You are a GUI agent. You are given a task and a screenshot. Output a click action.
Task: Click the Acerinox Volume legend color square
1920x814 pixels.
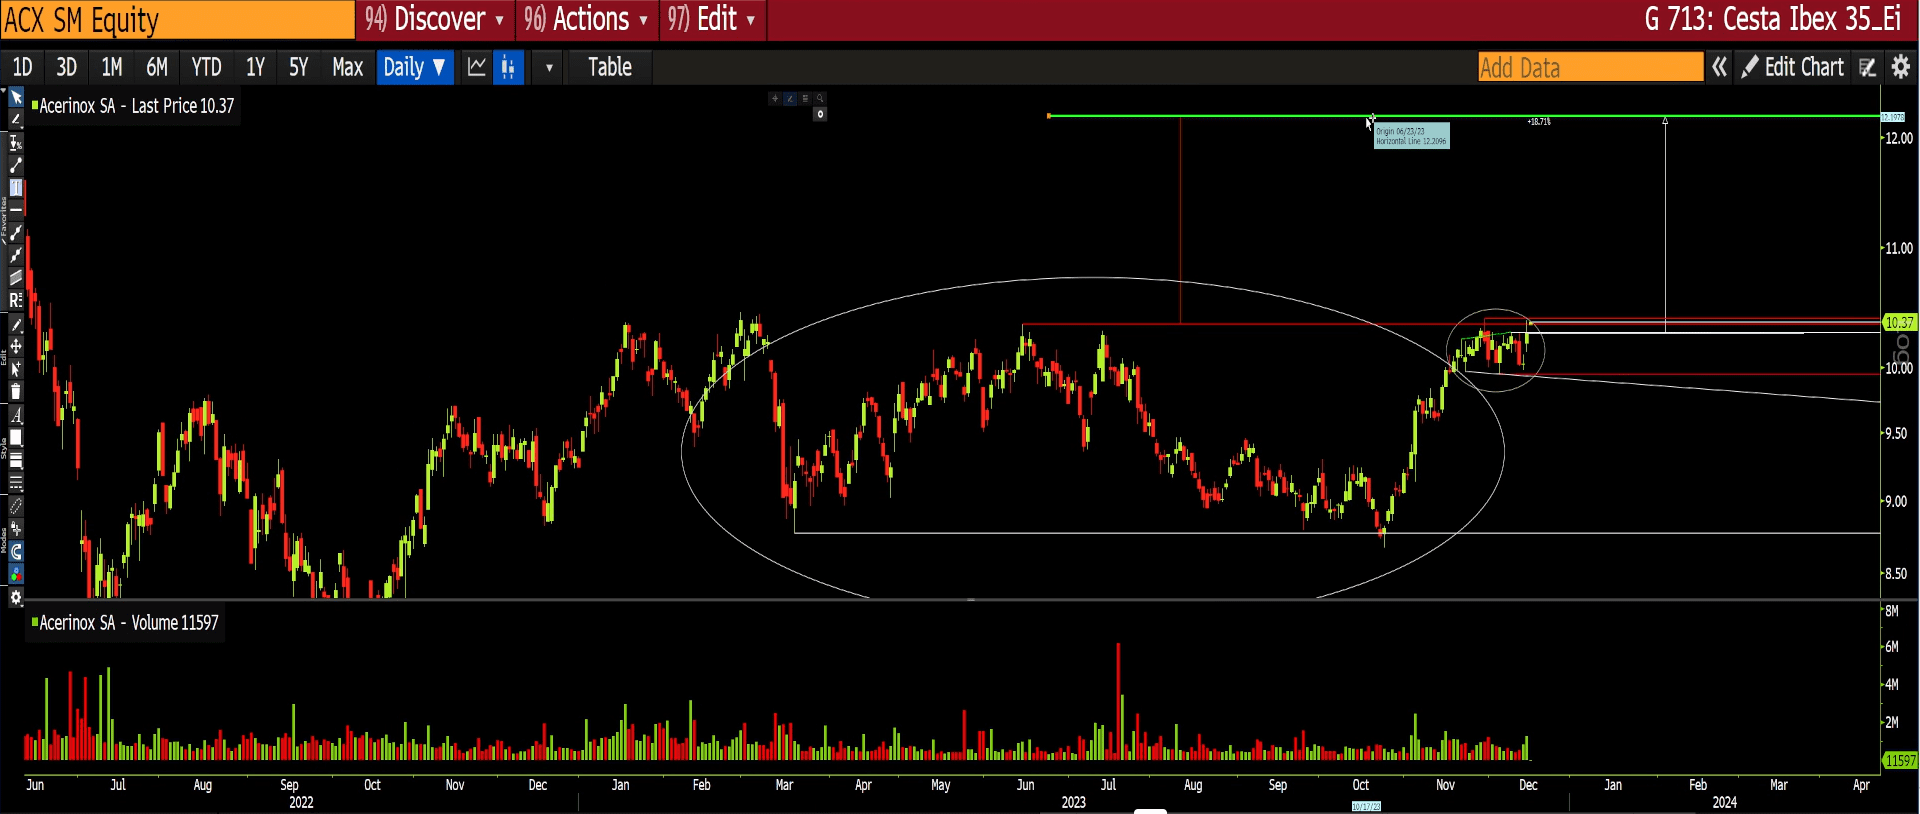click(35, 621)
